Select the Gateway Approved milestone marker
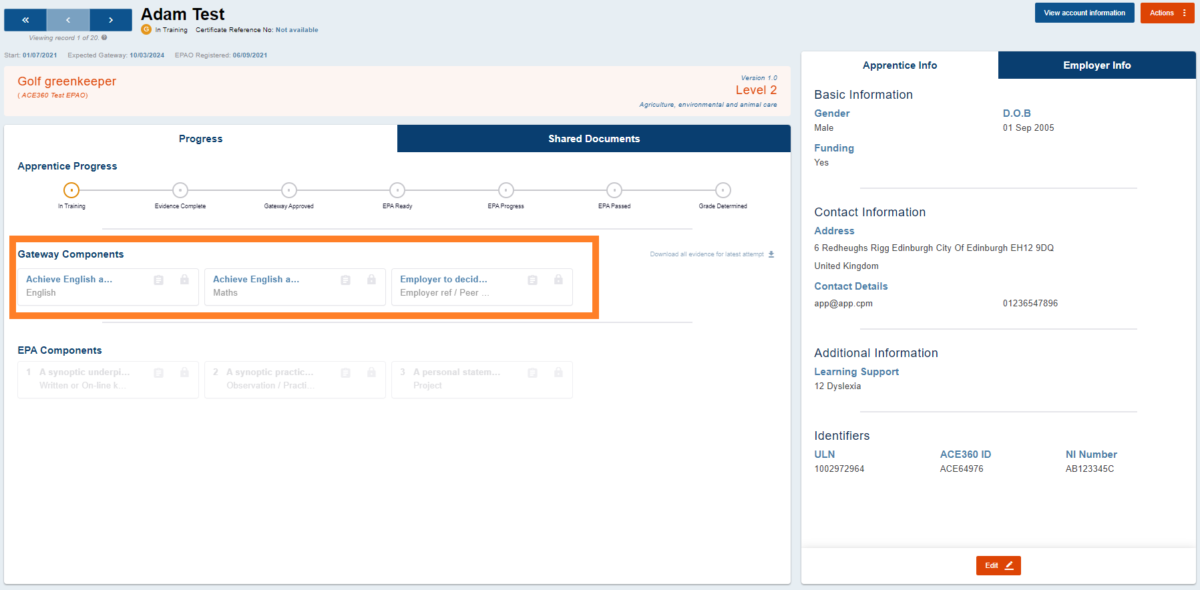 pos(288,190)
